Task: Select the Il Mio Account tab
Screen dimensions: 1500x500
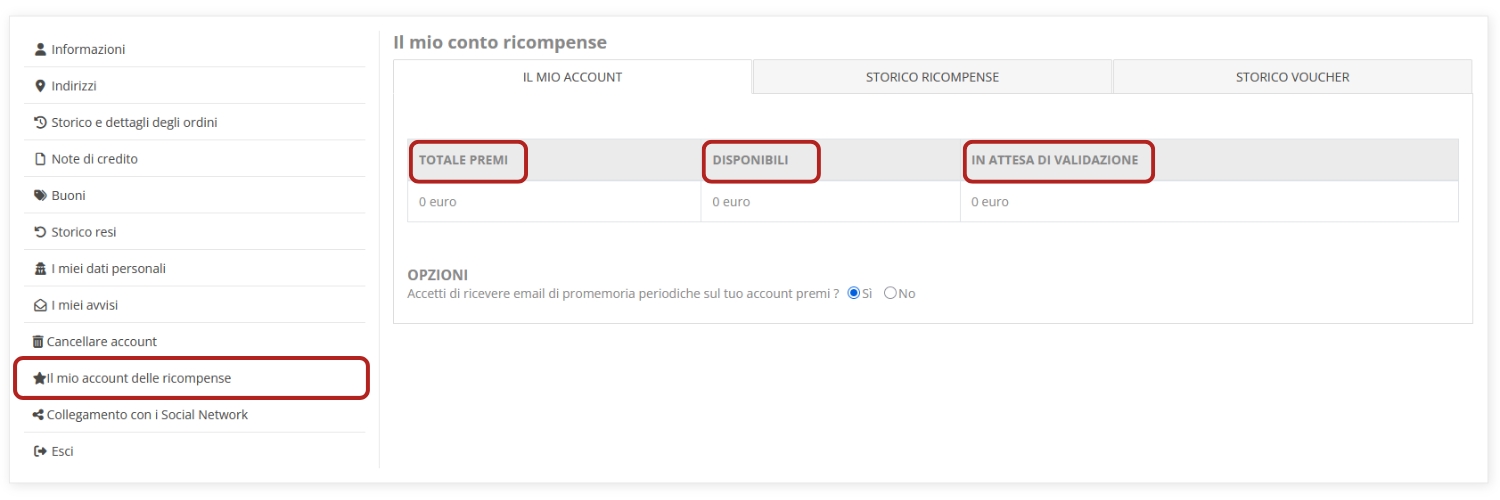Action: pos(572,77)
